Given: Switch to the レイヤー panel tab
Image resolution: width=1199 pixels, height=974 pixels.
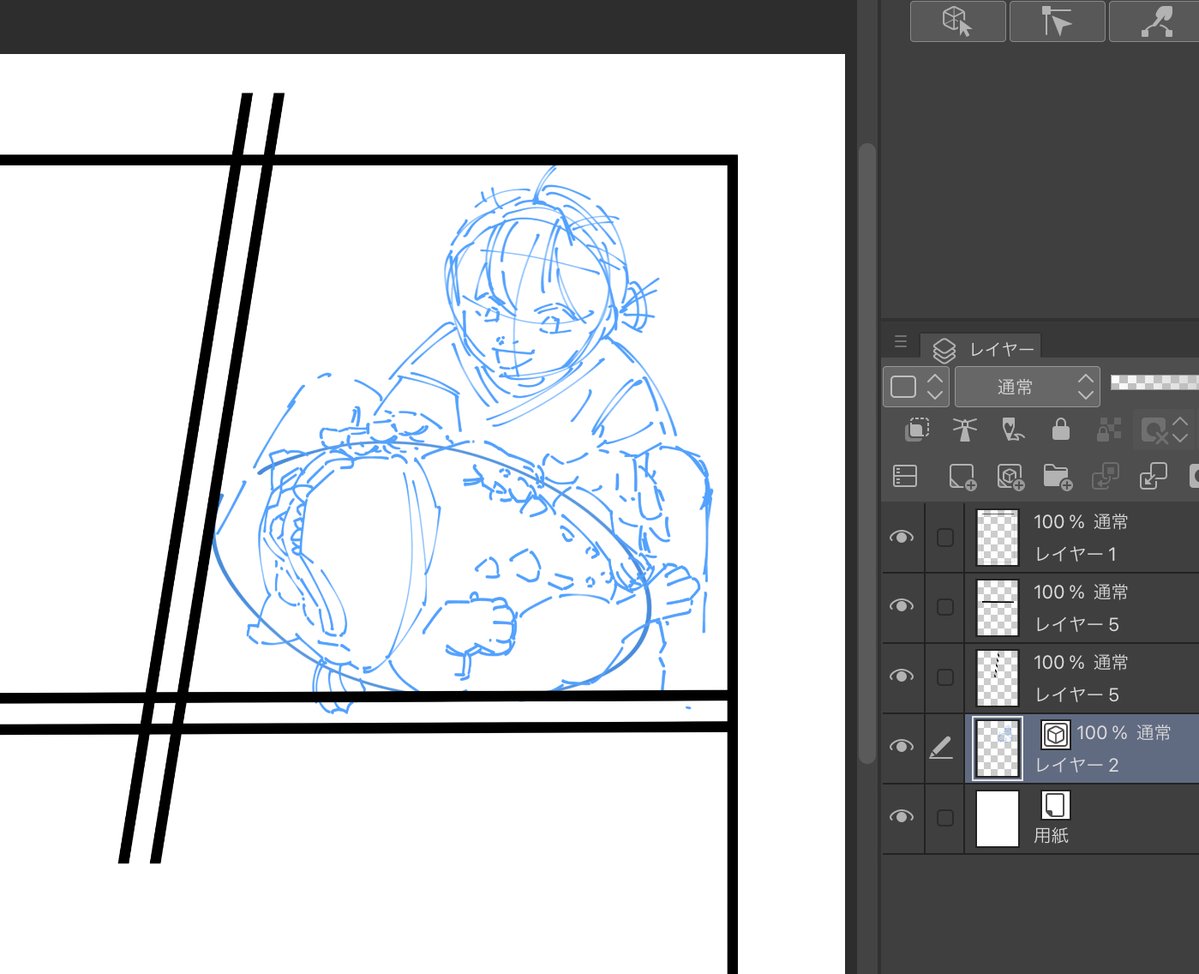Looking at the screenshot, I should 983,349.
